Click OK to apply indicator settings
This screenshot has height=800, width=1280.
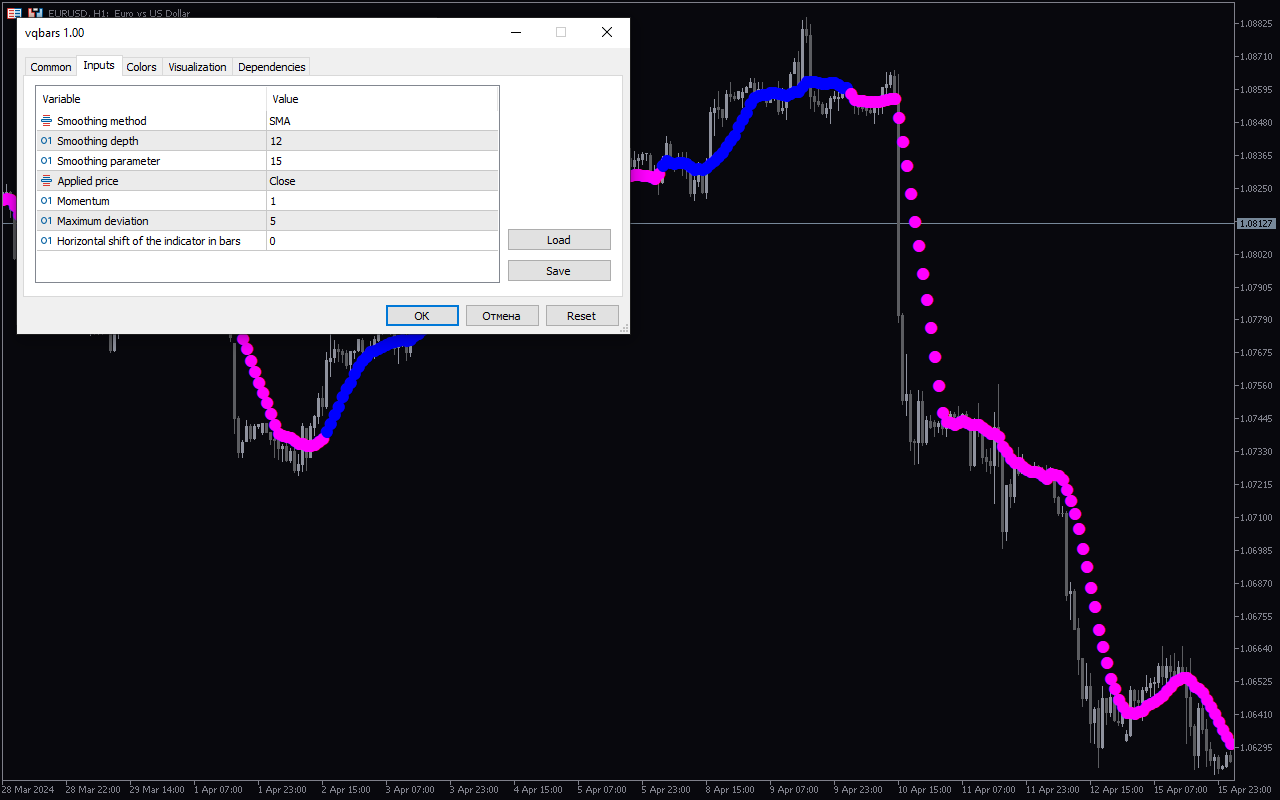click(422, 316)
